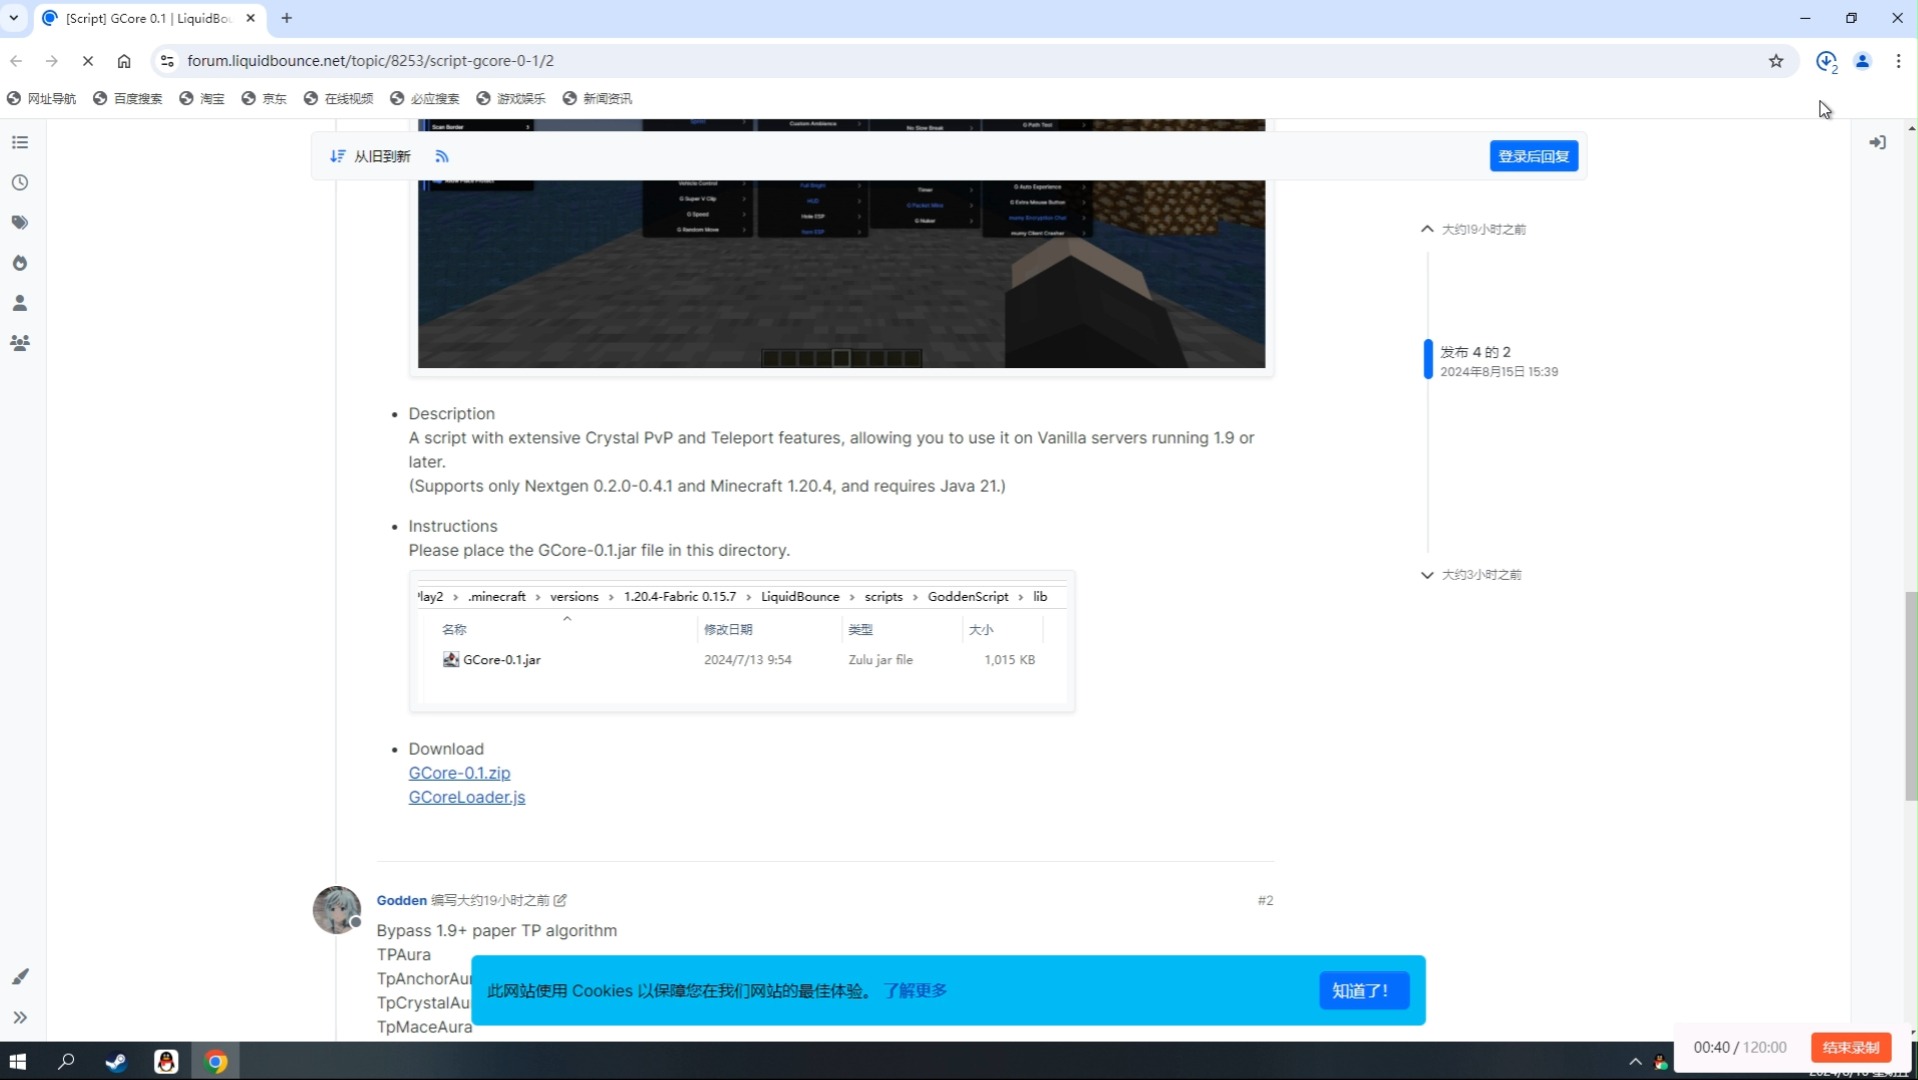This screenshot has height=1080, width=1918.
Task: Open Windows taskbar search
Action: [x=66, y=1062]
